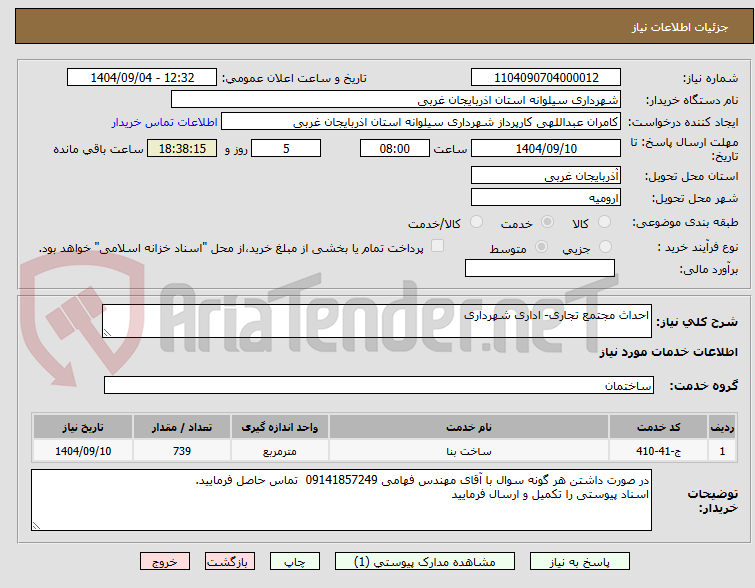The width and height of the screenshot is (755, 588).
Task: Click the پاسخ به نیاز button
Action: pos(580,562)
